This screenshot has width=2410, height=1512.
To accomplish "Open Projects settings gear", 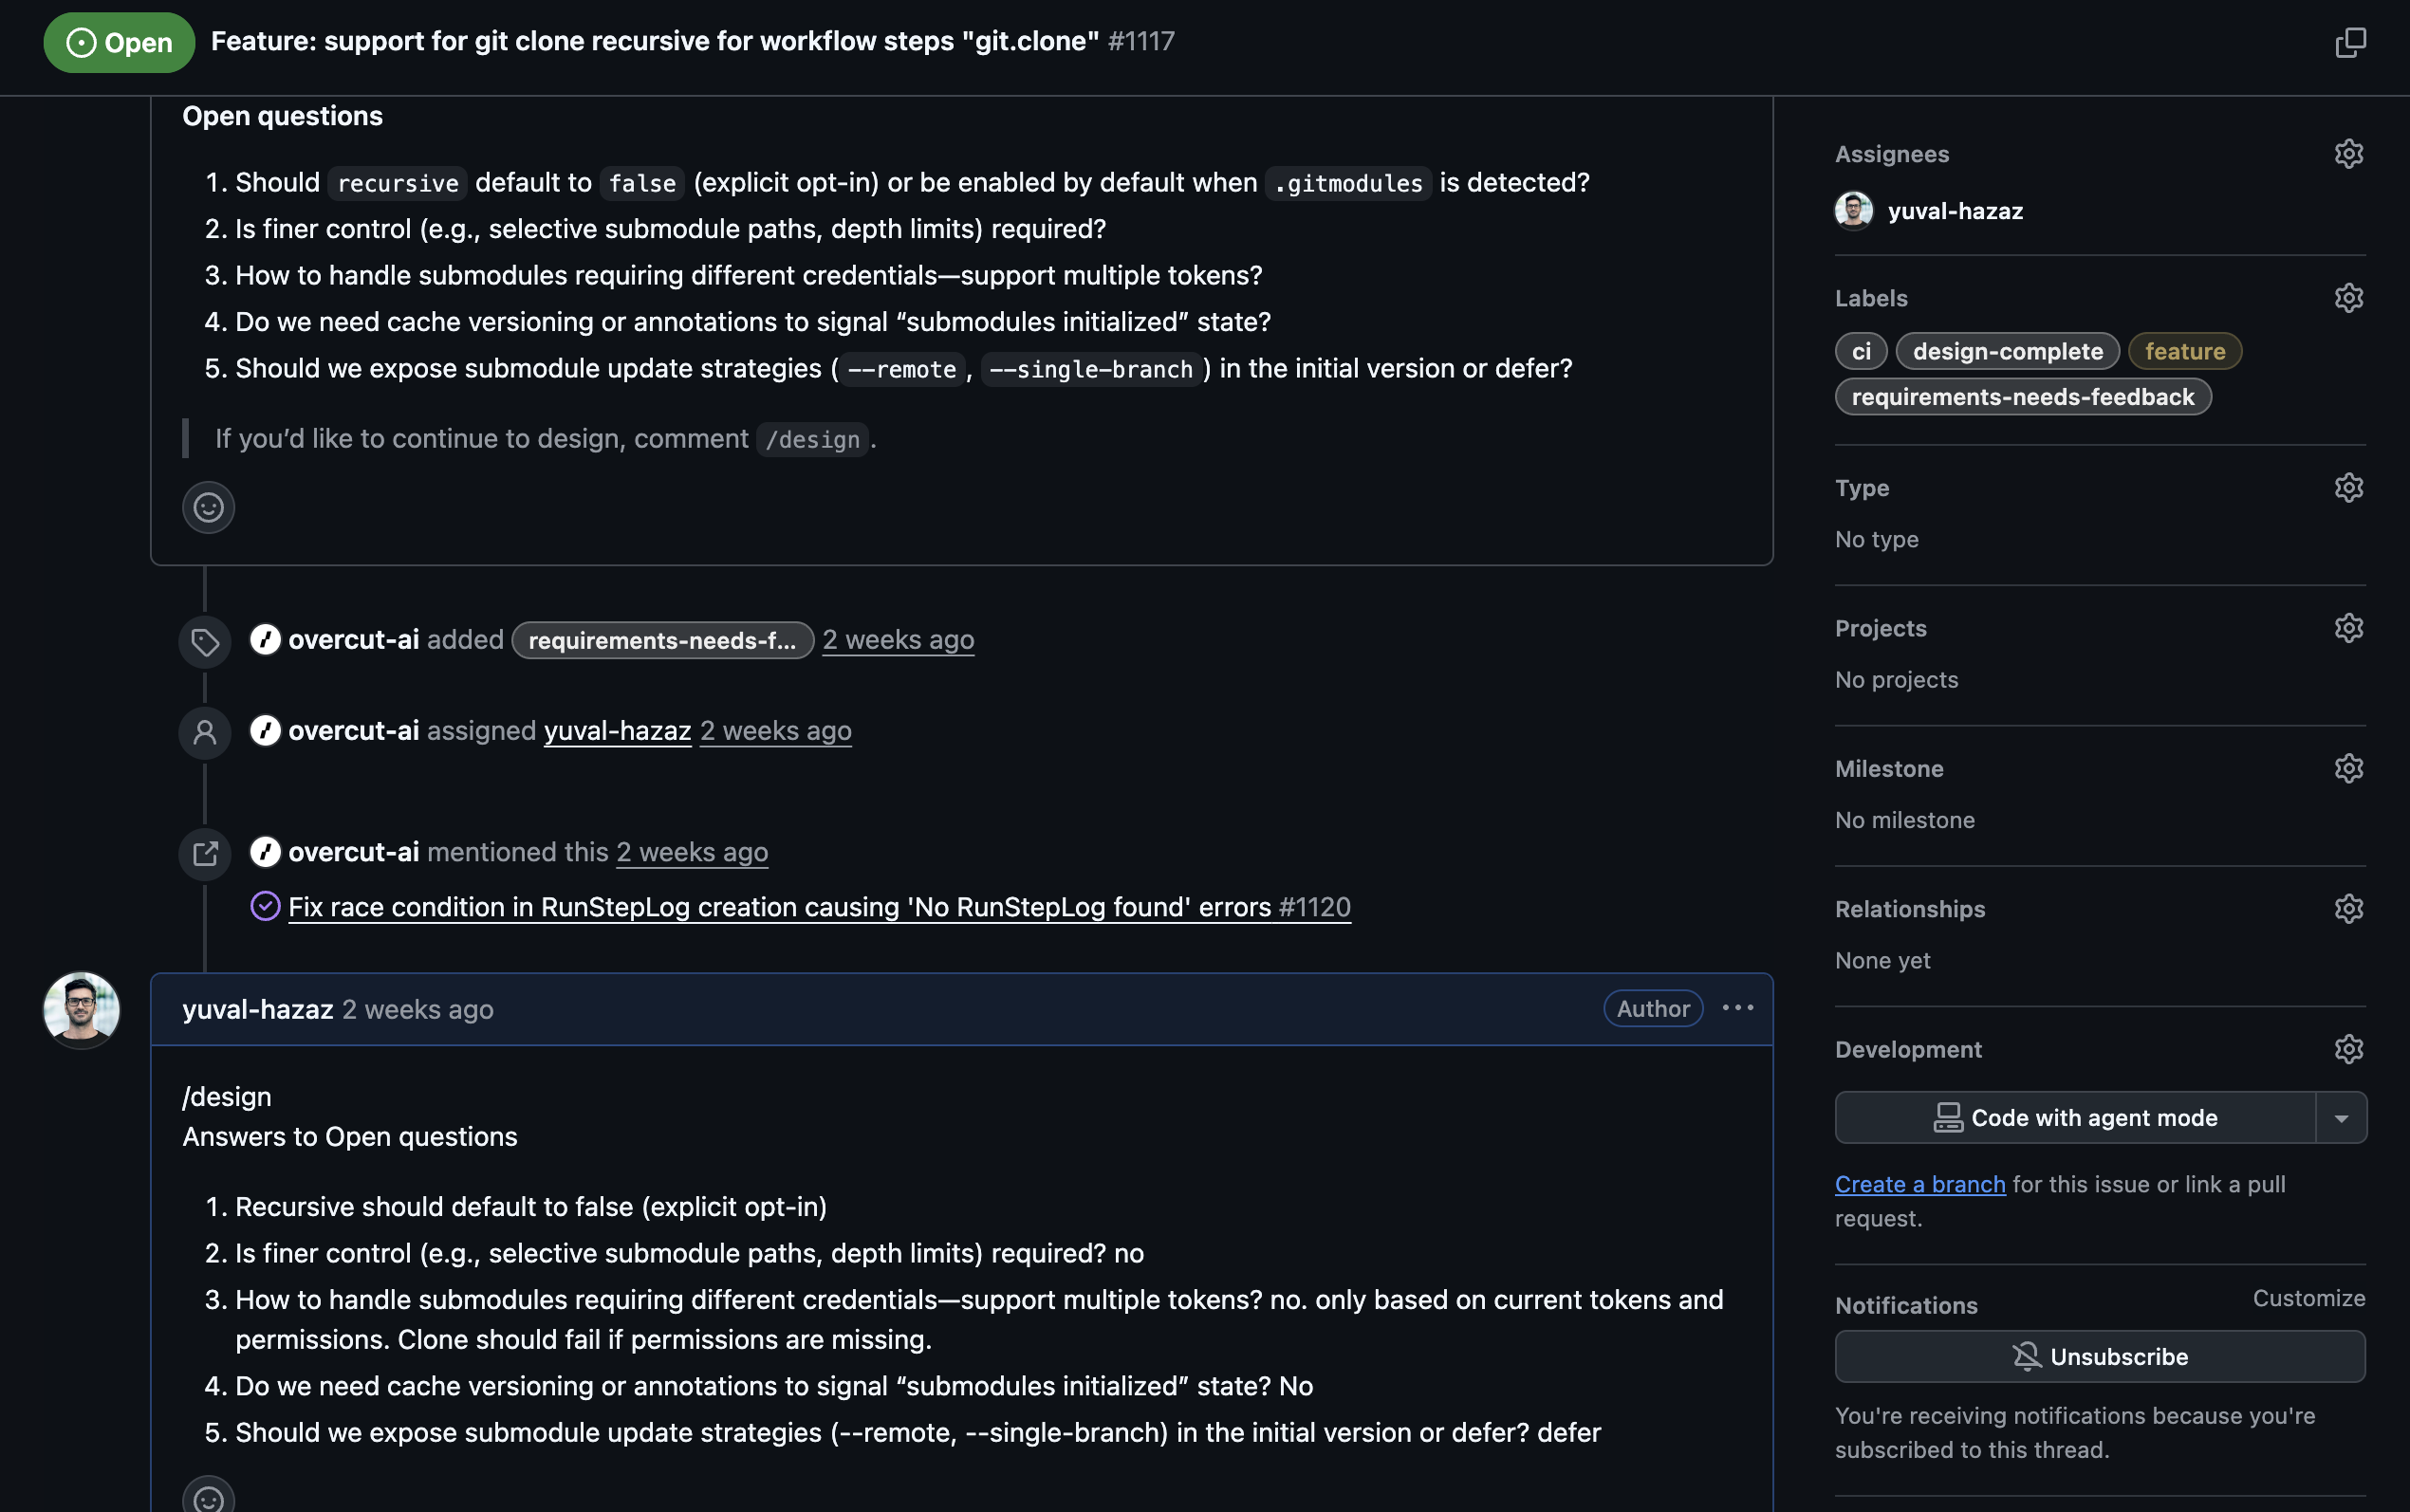I will coord(2348,628).
